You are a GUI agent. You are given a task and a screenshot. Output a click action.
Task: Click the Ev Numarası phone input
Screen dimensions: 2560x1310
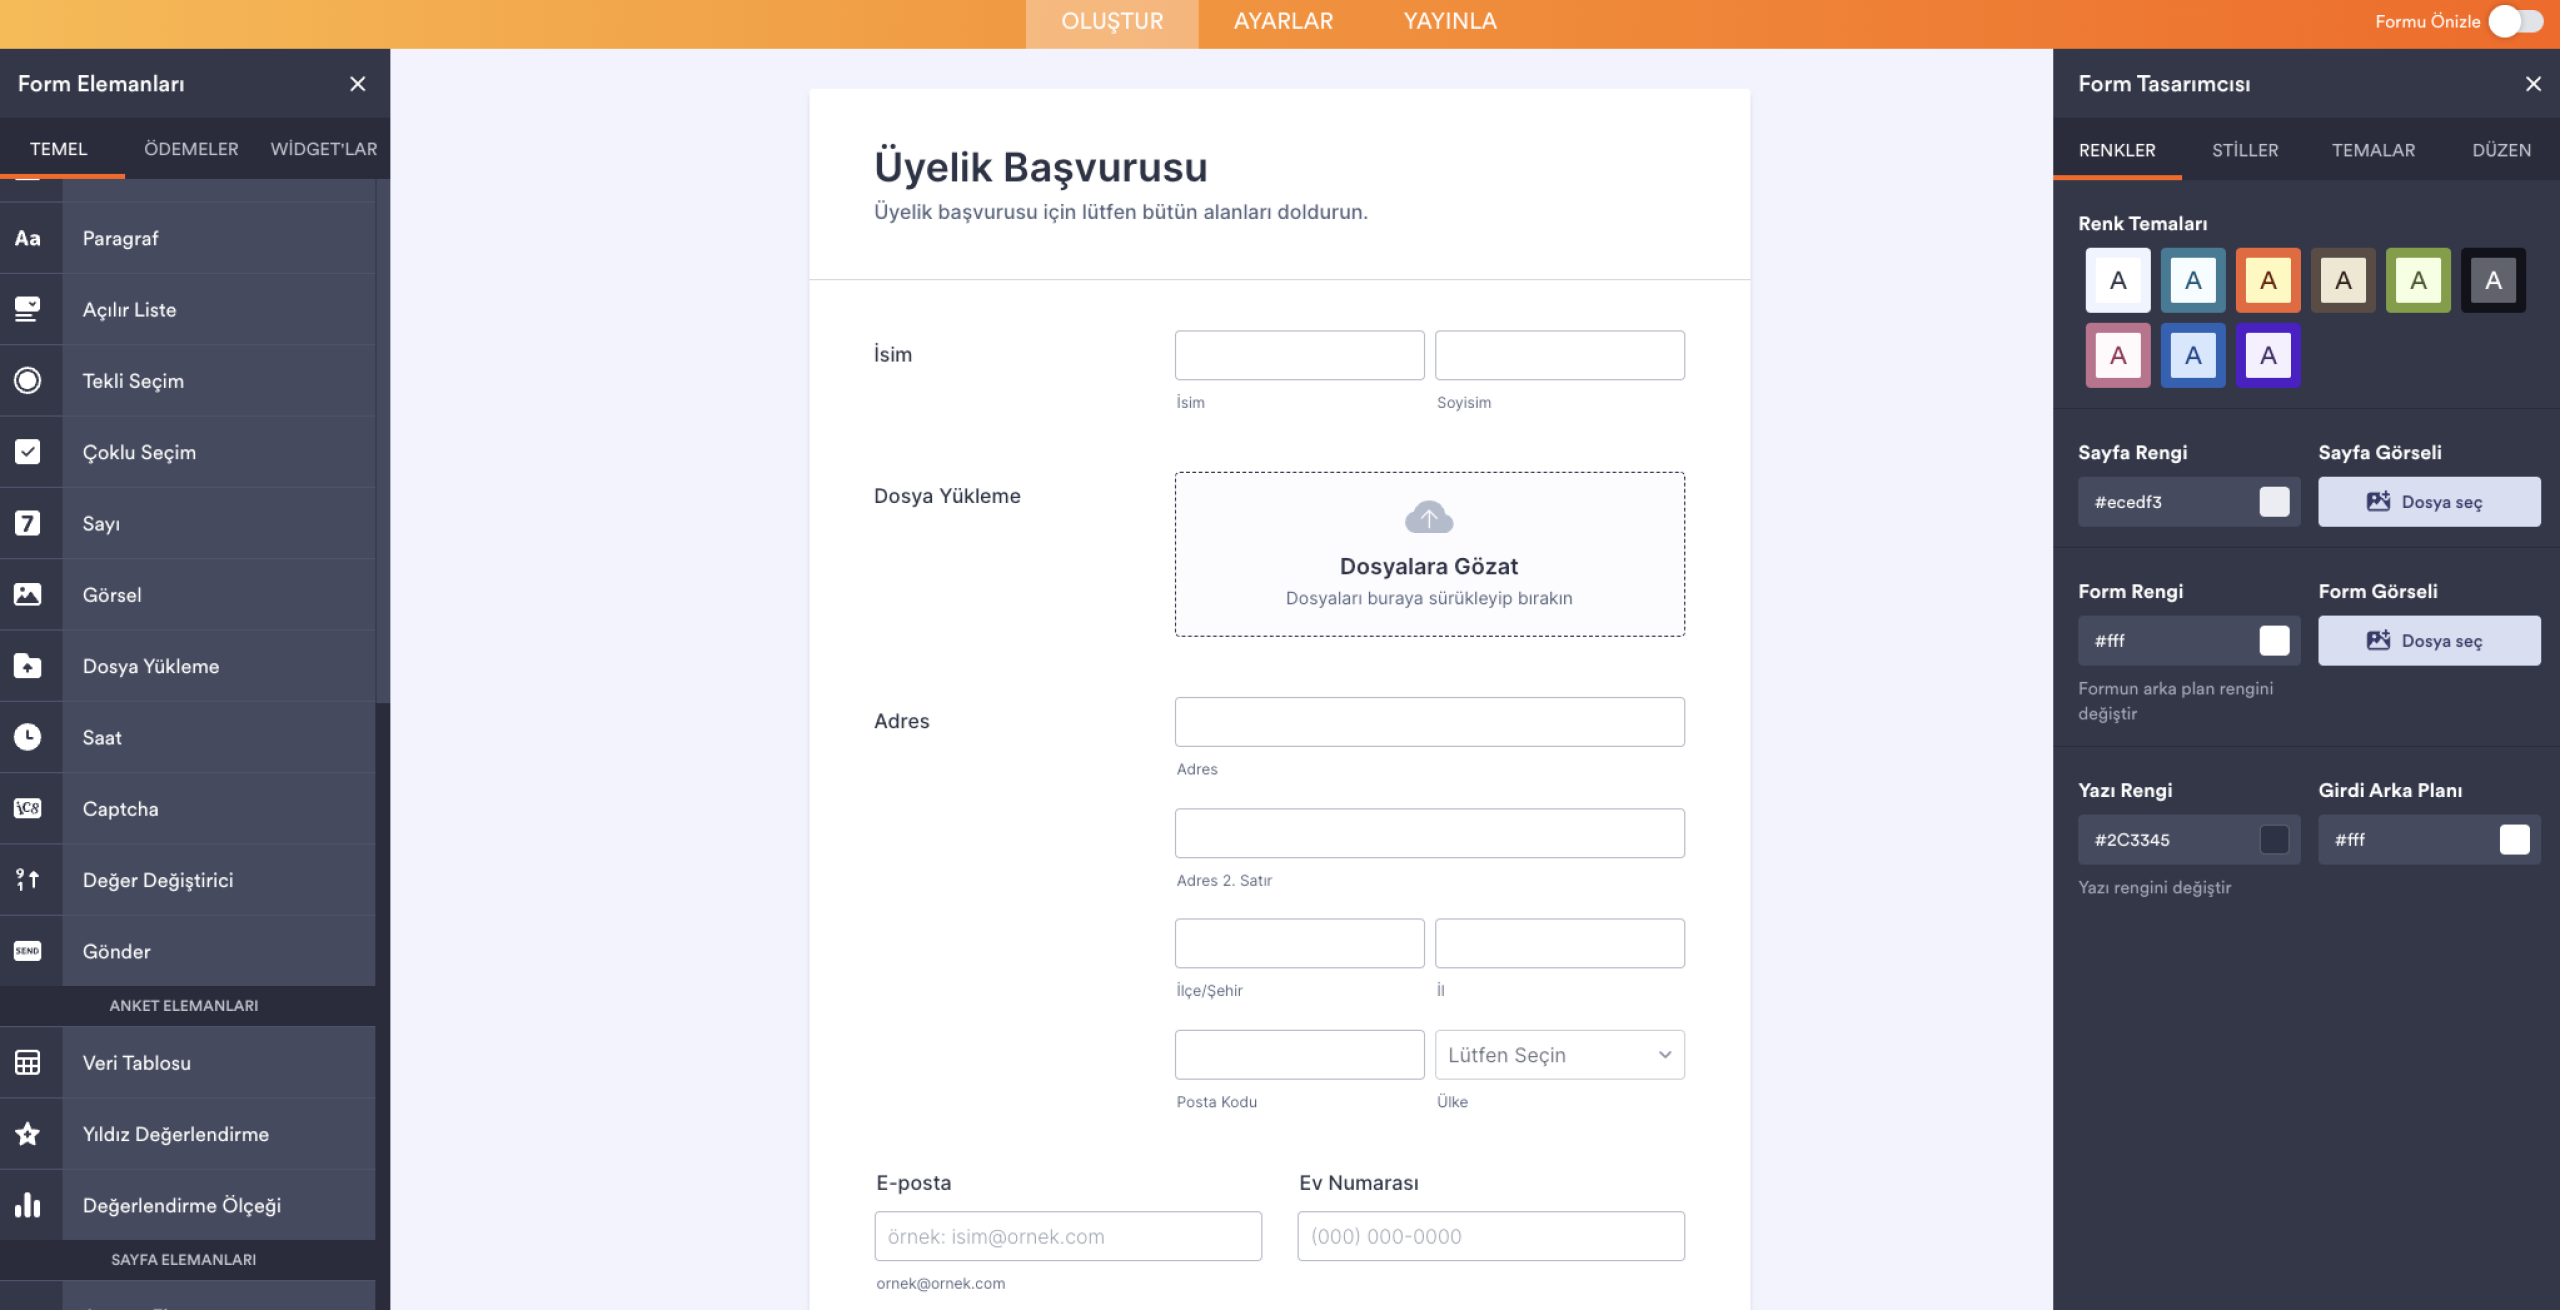[1490, 1236]
